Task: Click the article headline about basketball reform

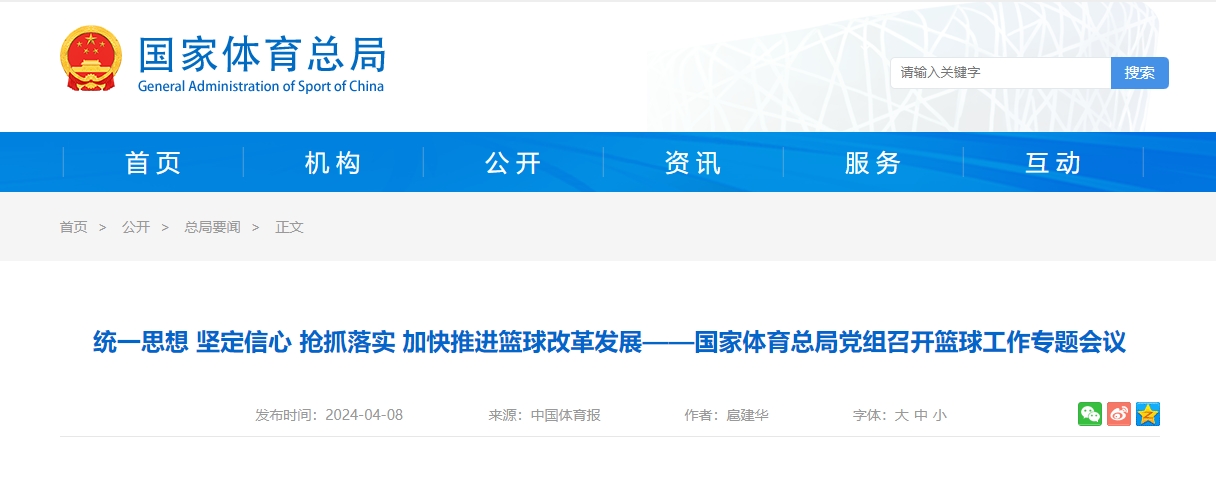Action: coord(609,343)
